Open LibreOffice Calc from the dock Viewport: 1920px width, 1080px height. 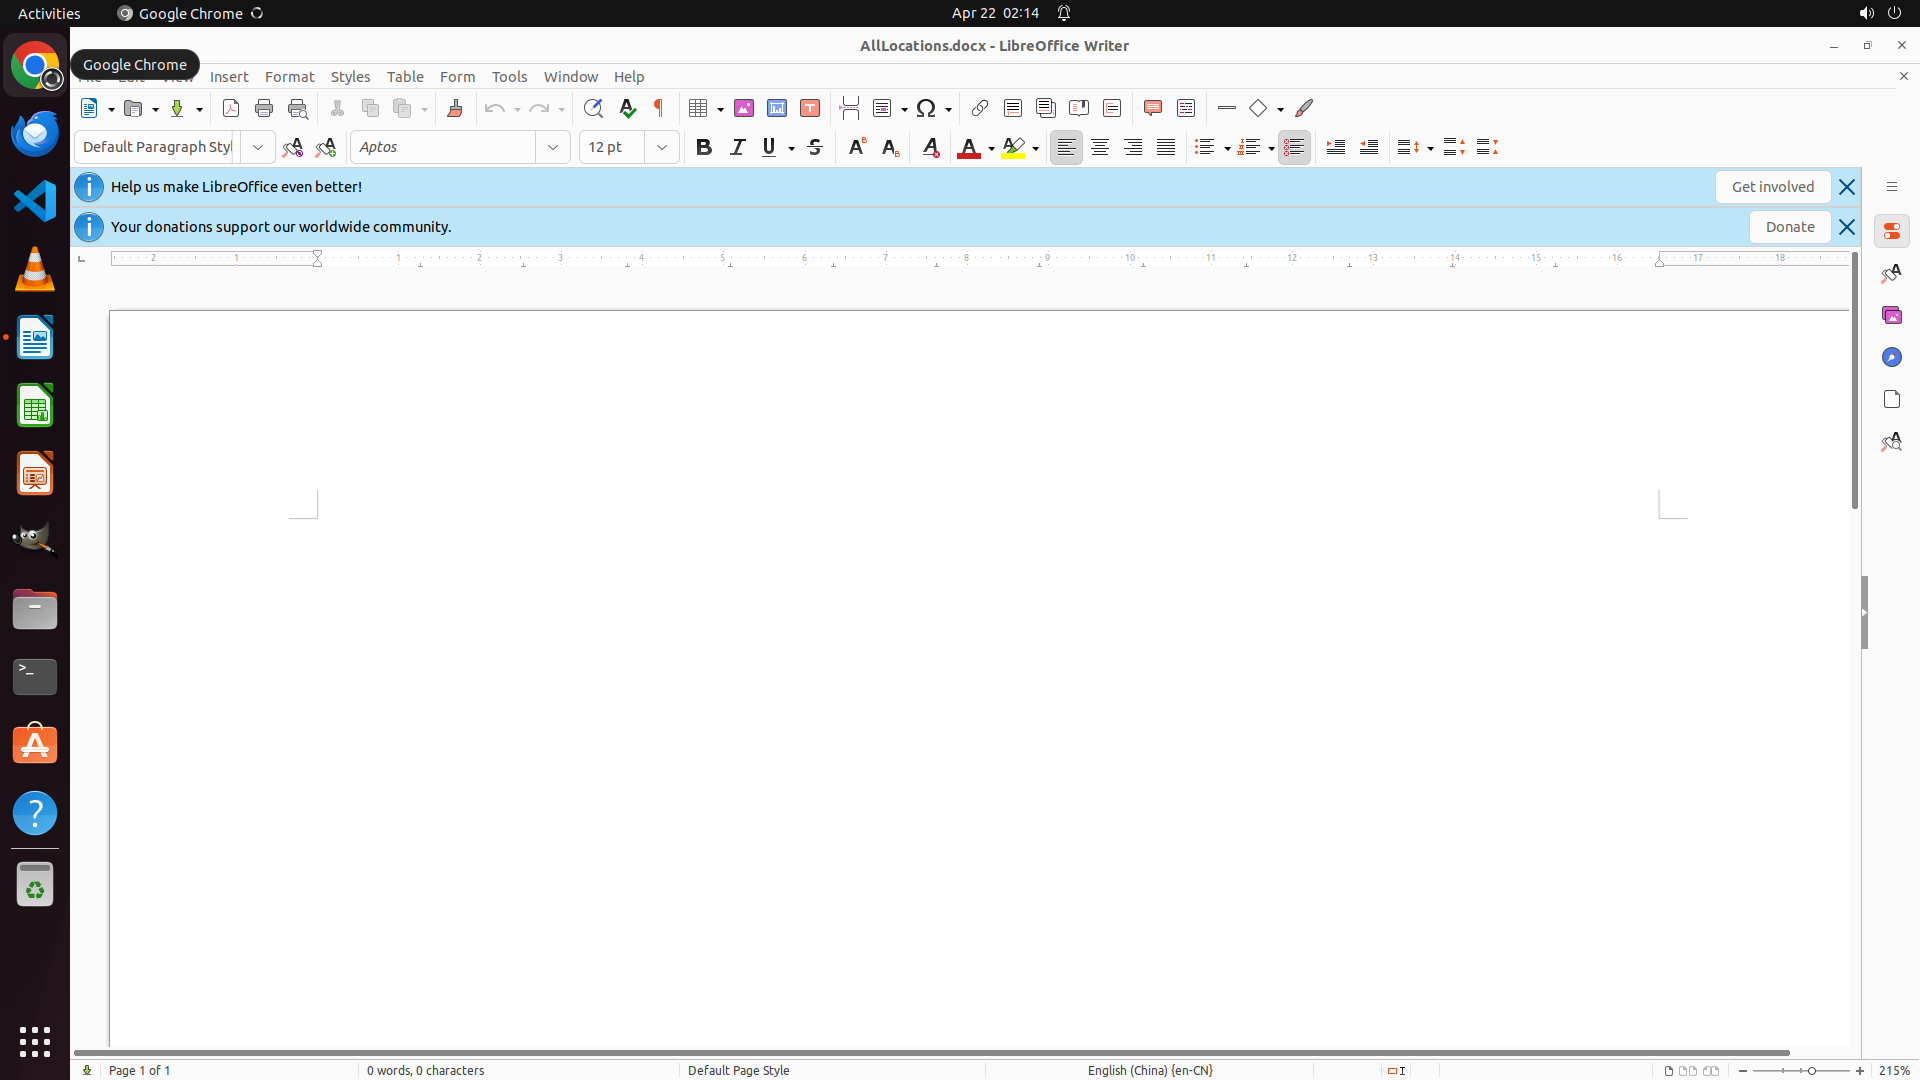point(35,406)
